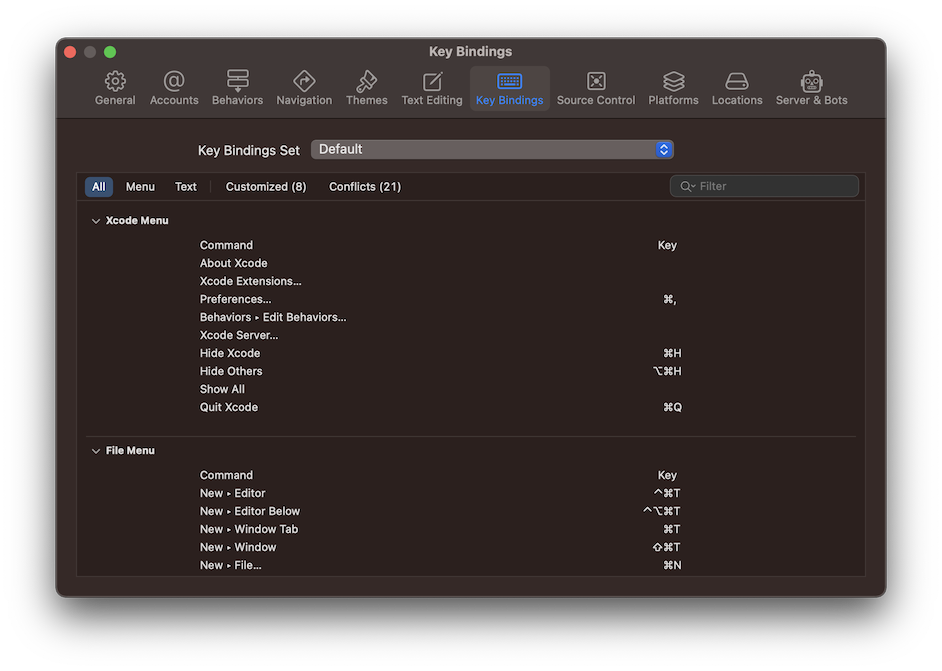Zoom the Key Bindings window
942x671 pixels.
point(110,52)
